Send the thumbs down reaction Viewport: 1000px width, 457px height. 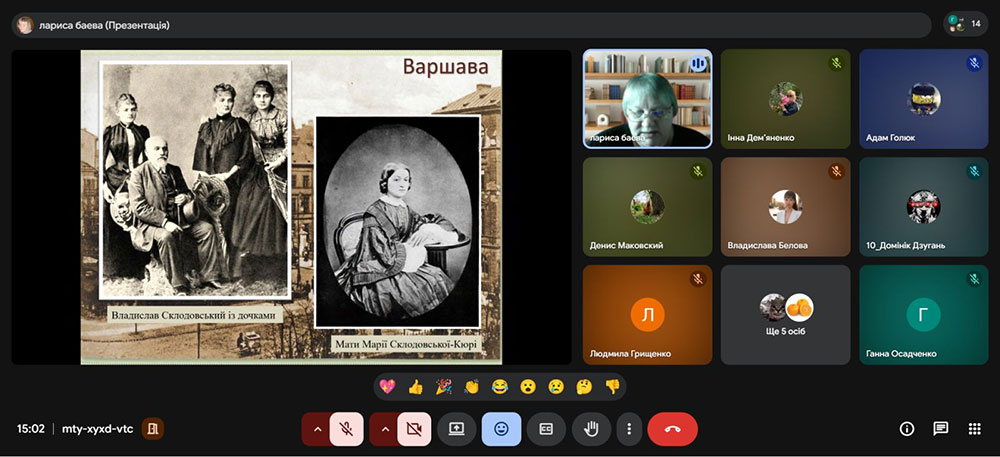coord(612,386)
